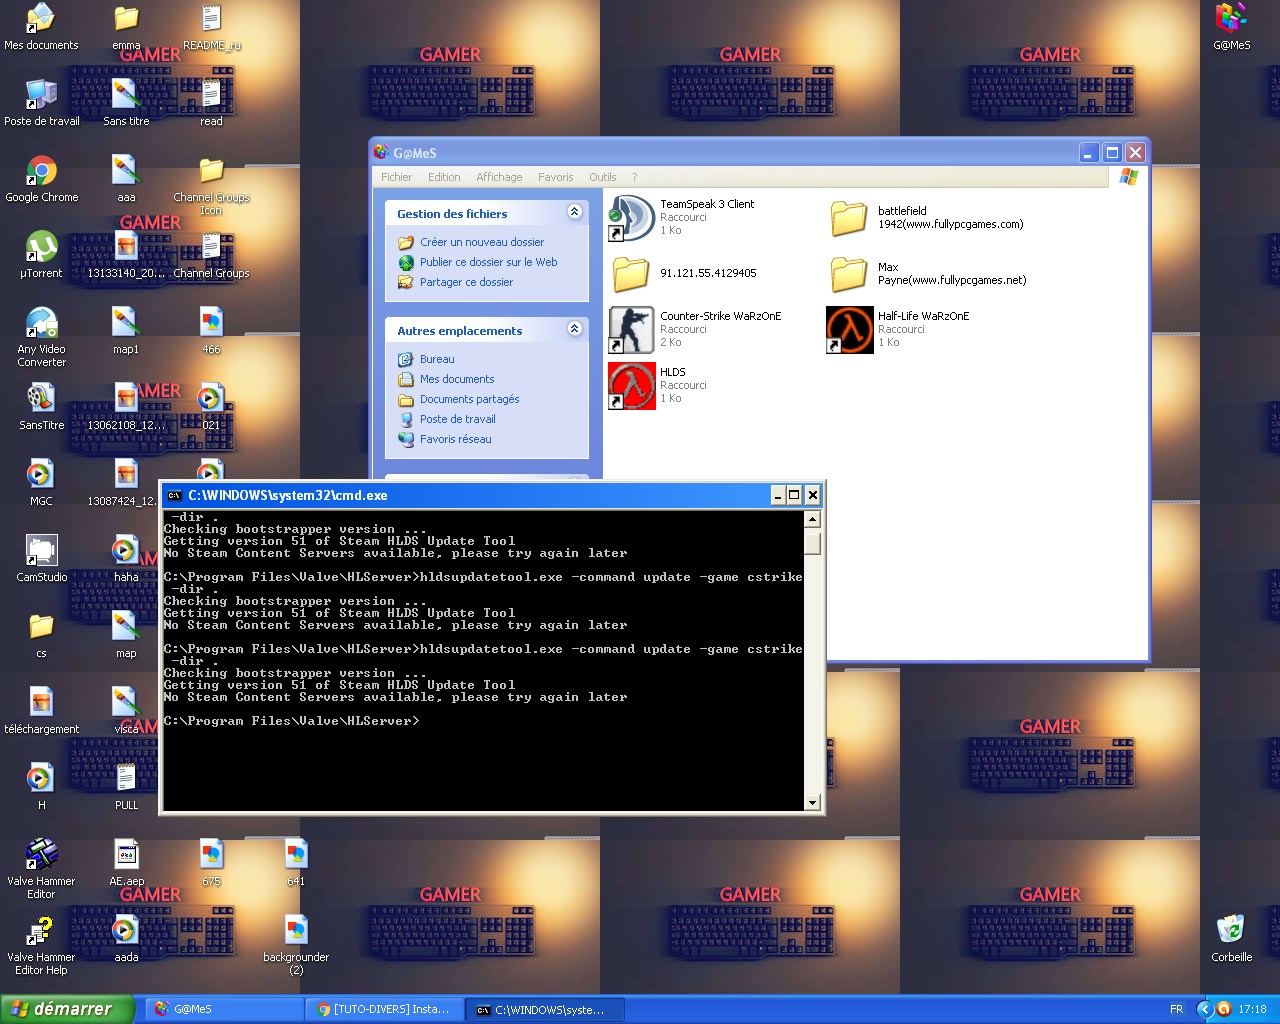Image resolution: width=1280 pixels, height=1024 pixels.
Task: Click Créer un nouveau dossier
Action: tap(482, 242)
